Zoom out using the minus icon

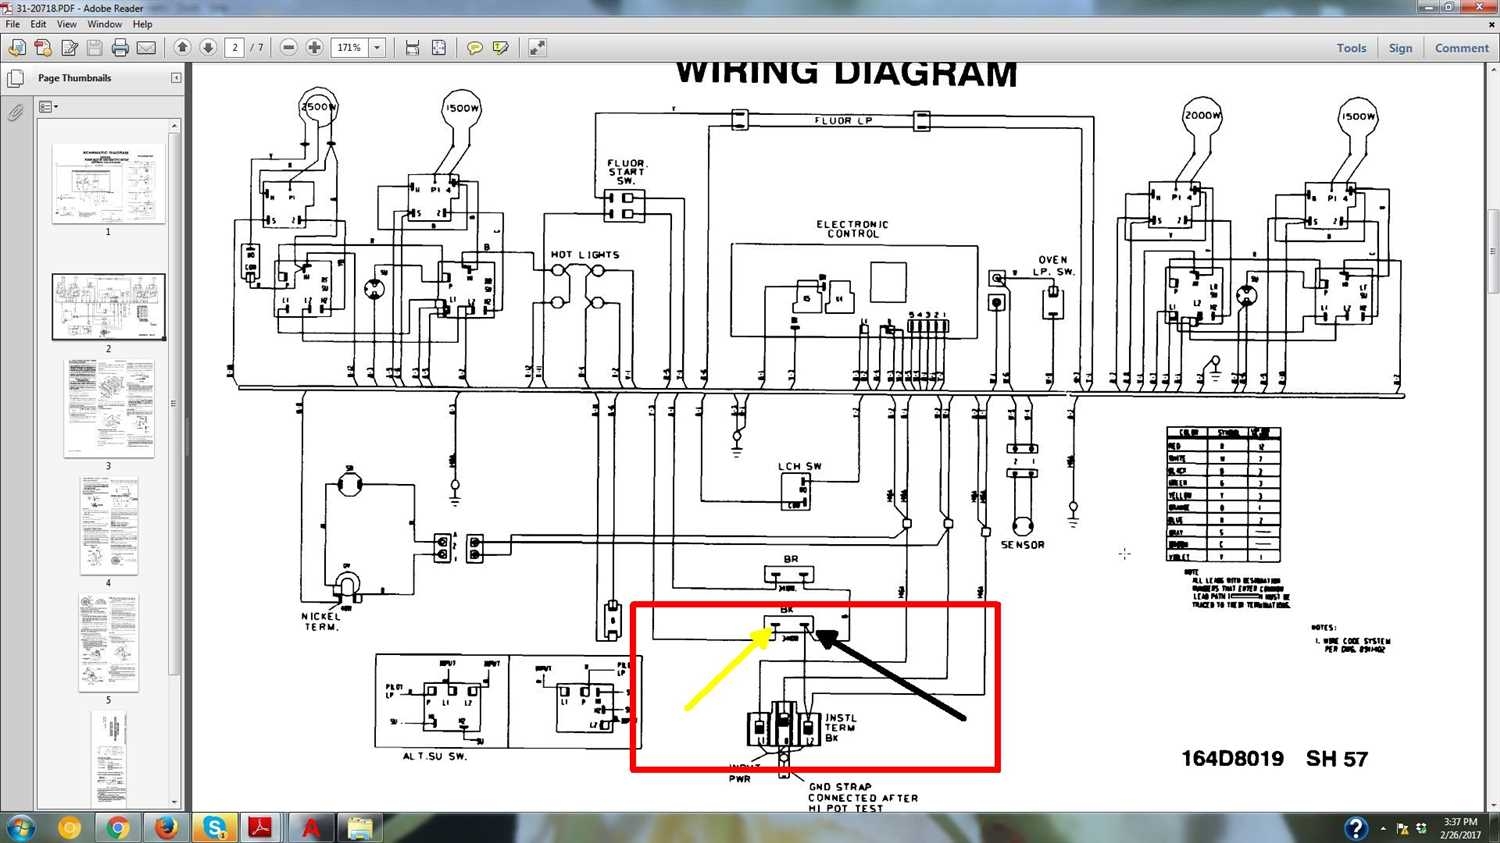[288, 47]
